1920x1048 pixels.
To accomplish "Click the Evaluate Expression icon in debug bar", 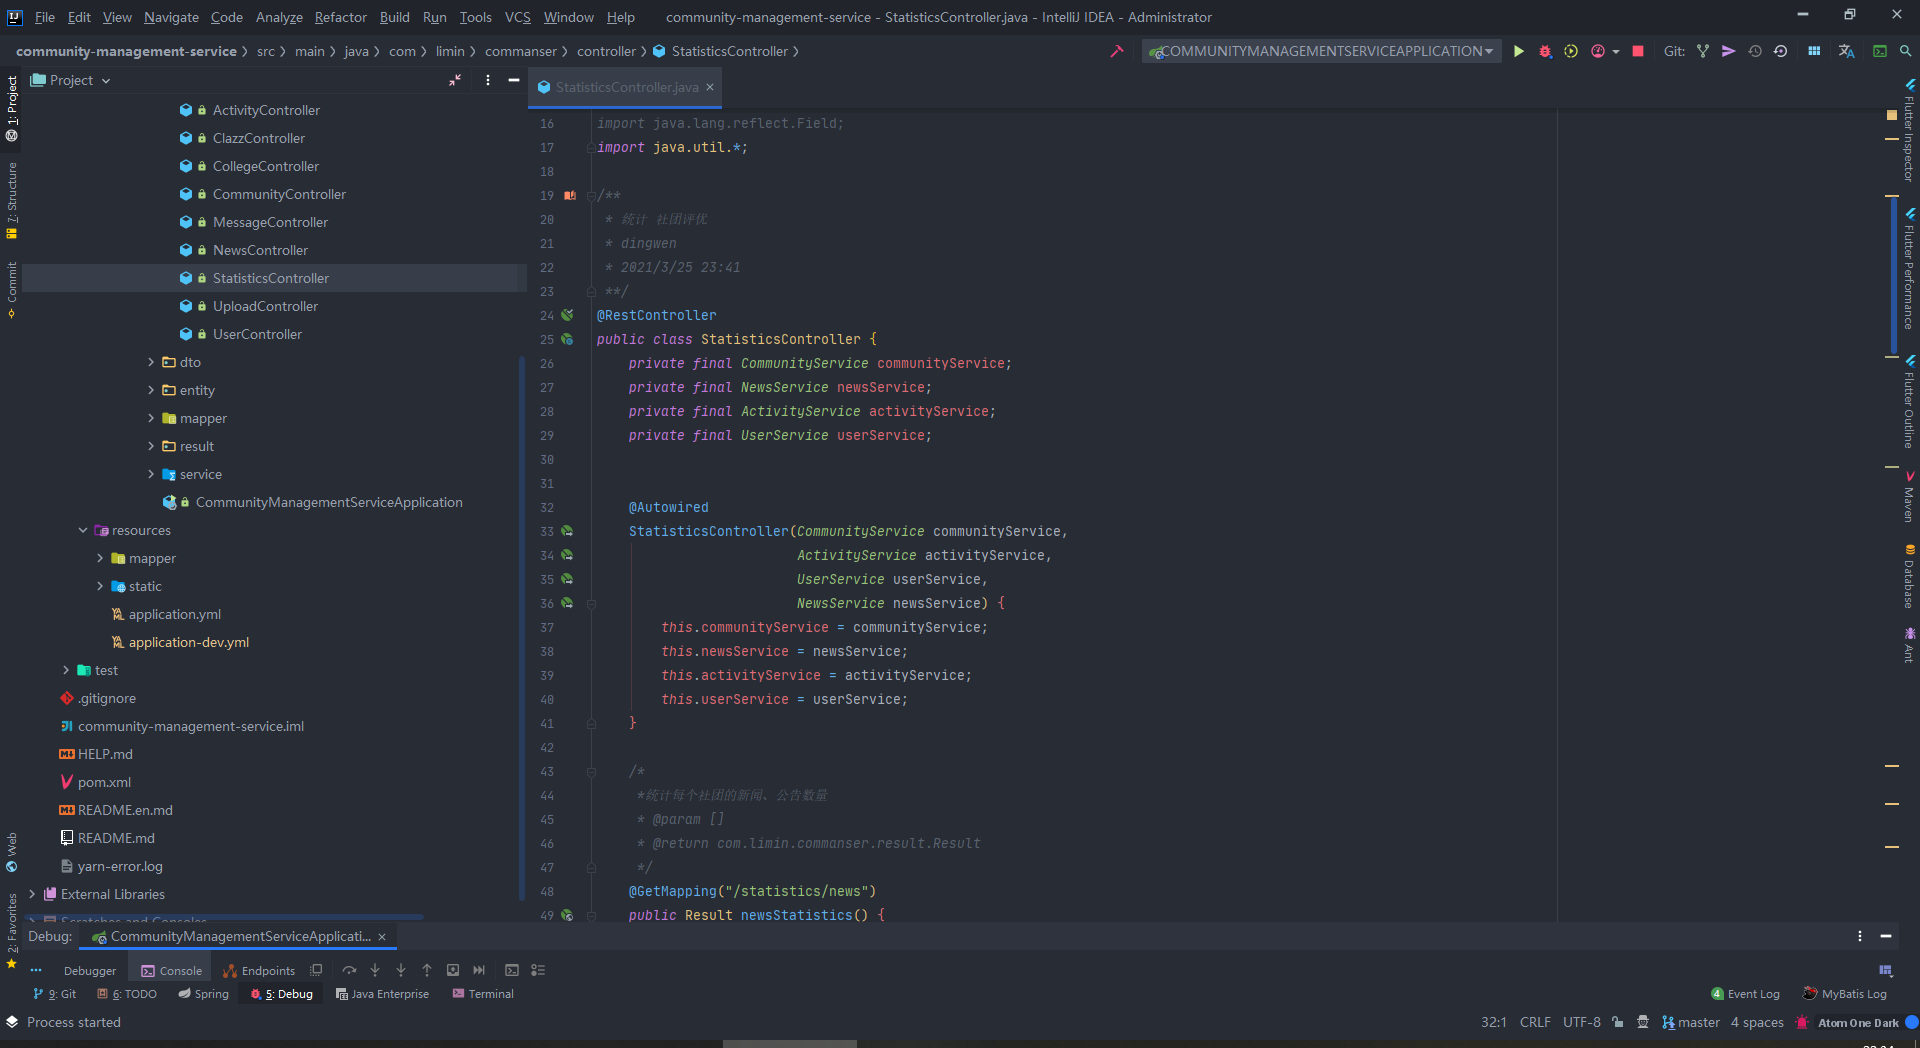I will point(512,970).
